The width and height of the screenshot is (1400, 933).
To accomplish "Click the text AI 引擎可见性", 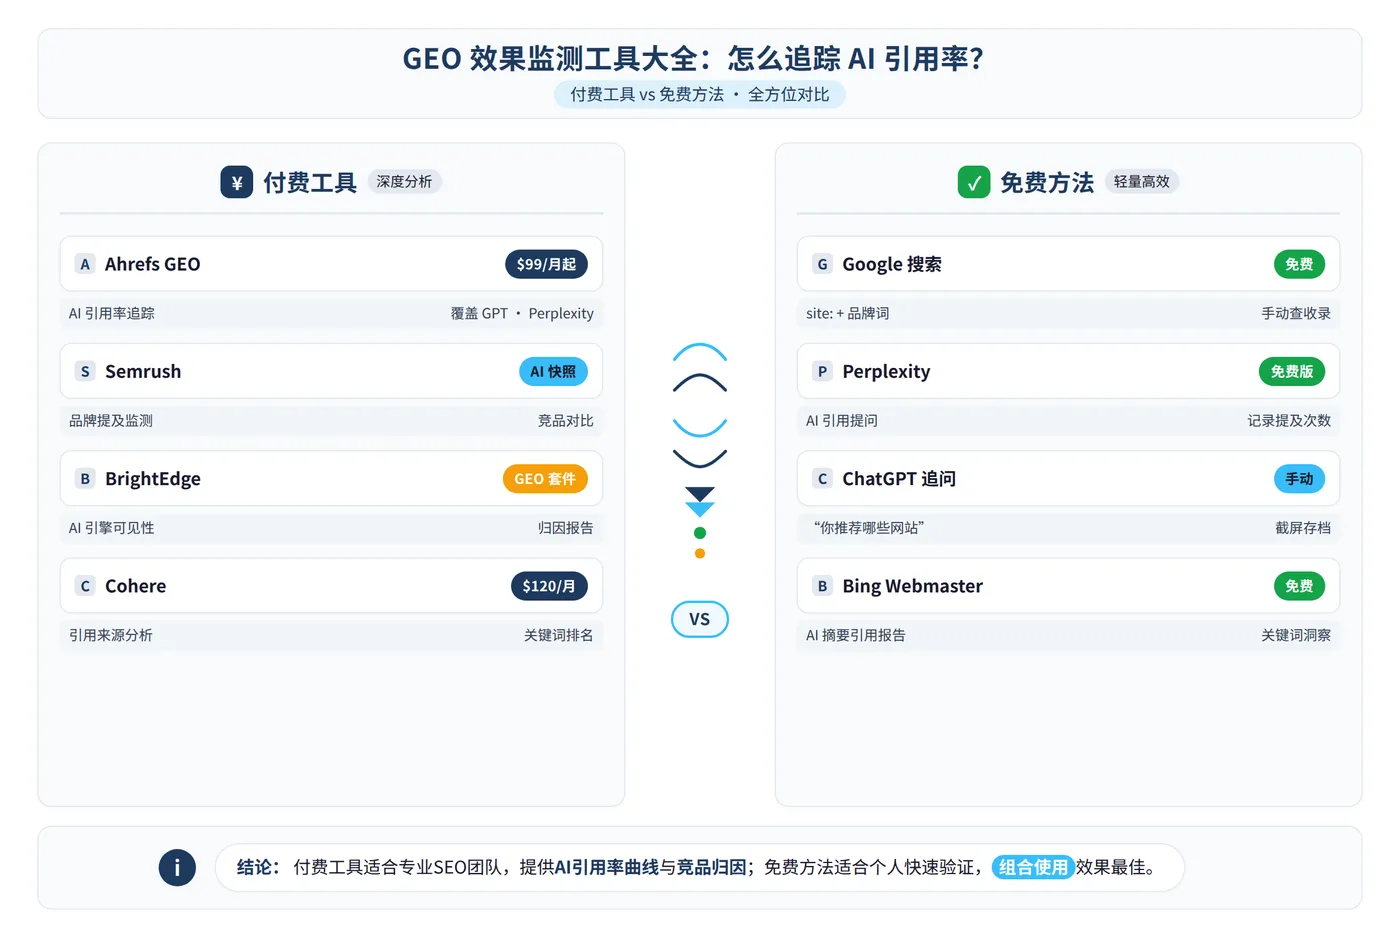I will tap(112, 528).
